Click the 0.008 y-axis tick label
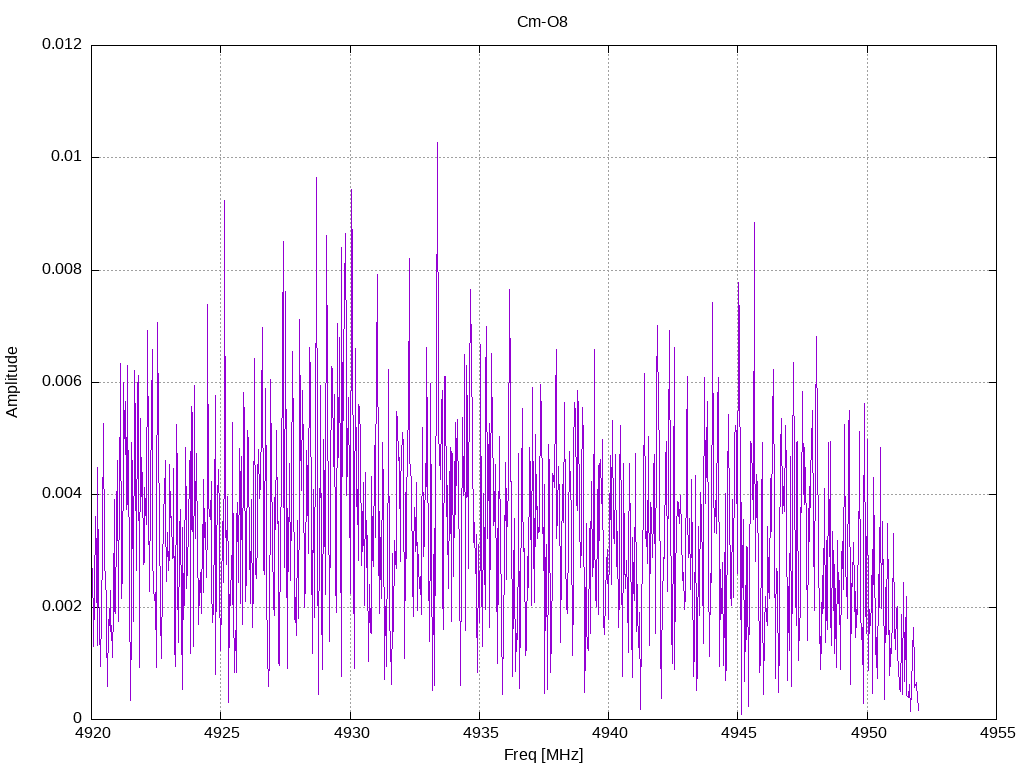 pos(62,269)
